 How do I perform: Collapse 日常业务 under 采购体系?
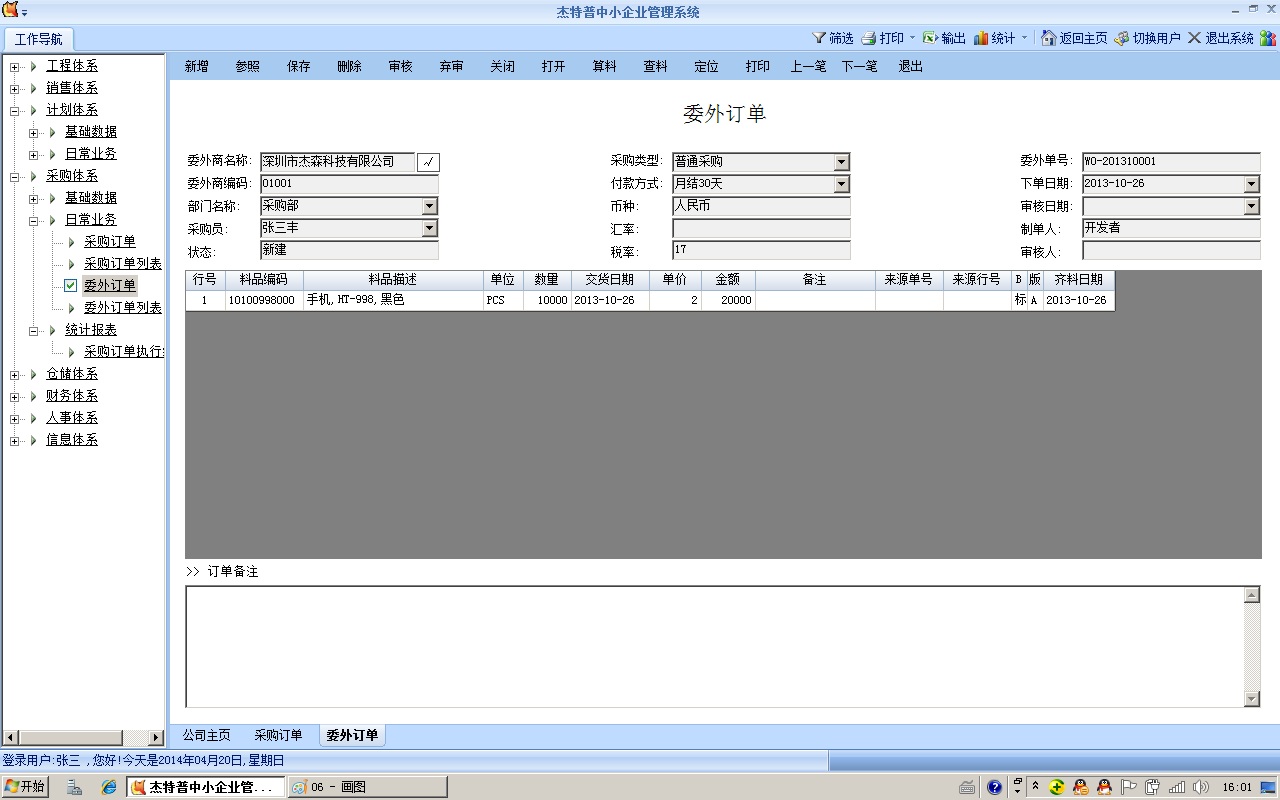(34, 220)
